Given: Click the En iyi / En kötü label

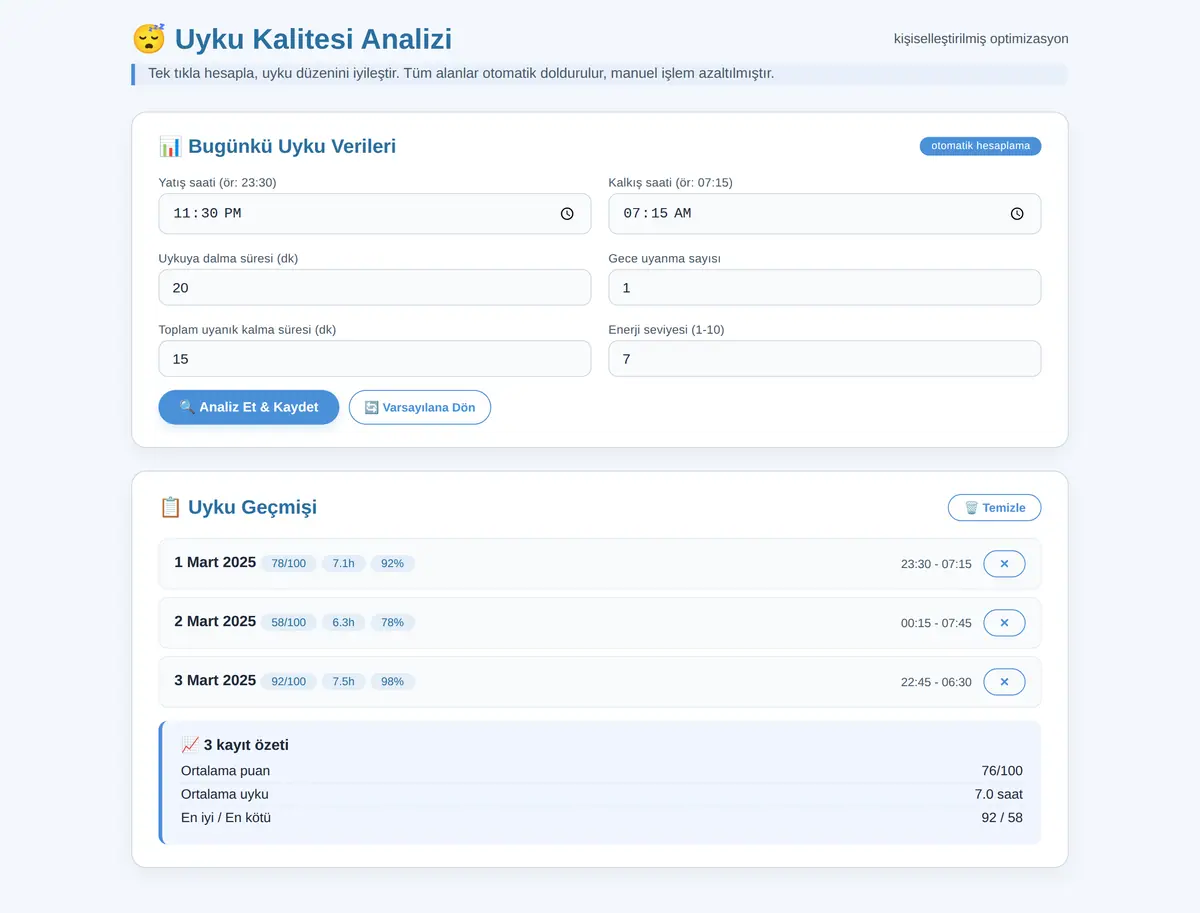Looking at the screenshot, I should point(226,818).
